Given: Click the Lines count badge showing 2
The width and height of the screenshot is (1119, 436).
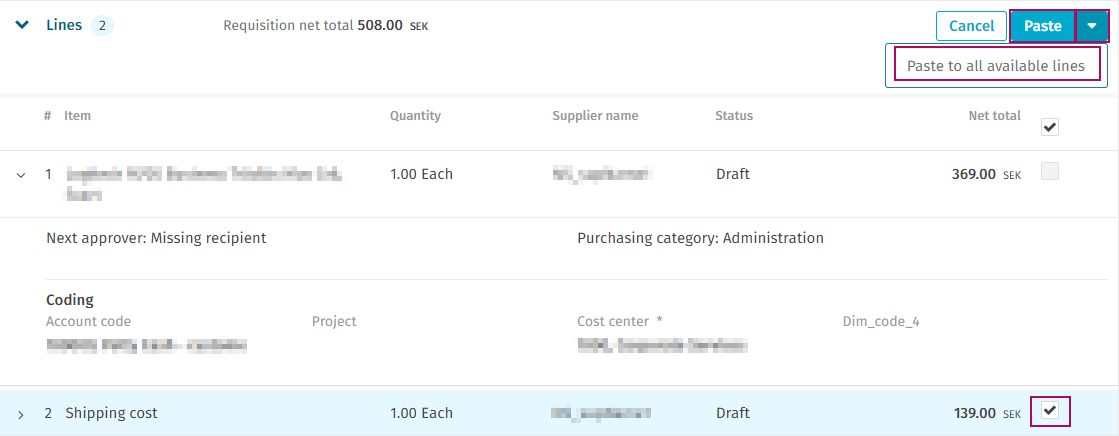Looking at the screenshot, I should 102,26.
